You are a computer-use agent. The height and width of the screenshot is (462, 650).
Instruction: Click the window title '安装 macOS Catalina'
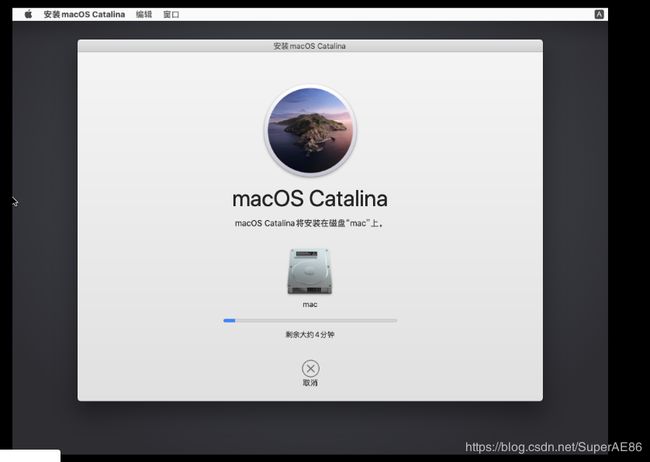click(x=310, y=46)
